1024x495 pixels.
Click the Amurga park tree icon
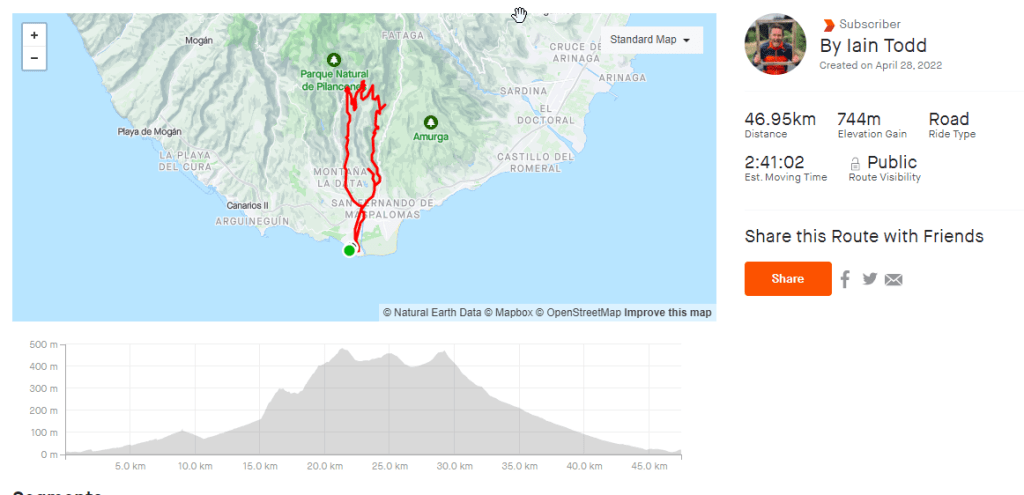431,121
